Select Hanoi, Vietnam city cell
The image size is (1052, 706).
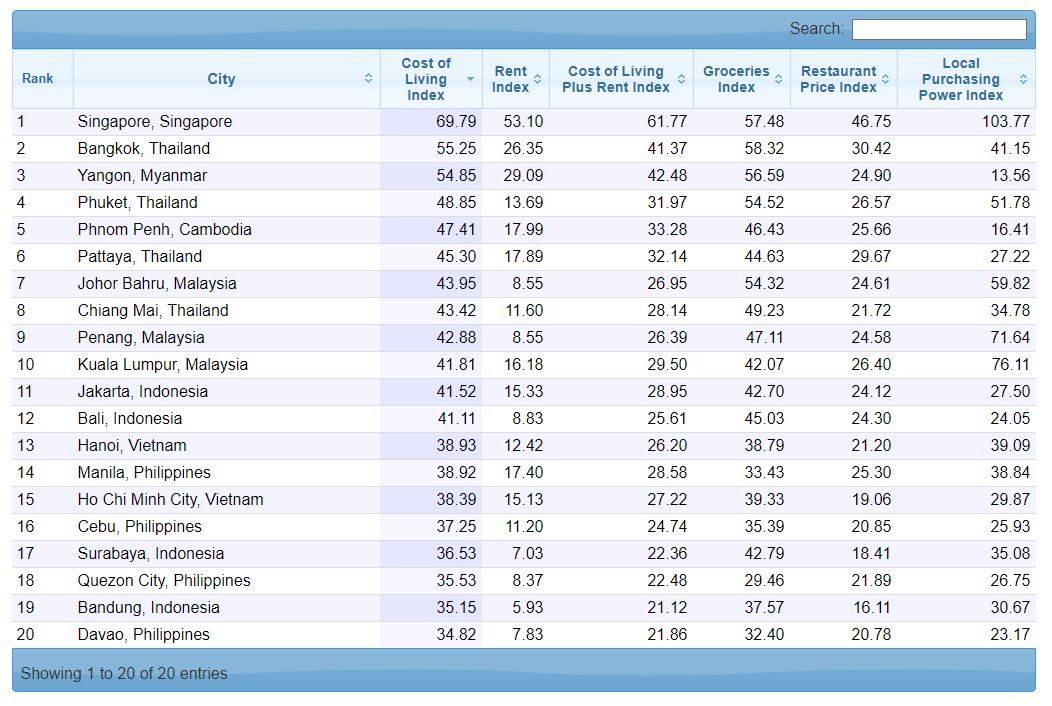(227, 446)
